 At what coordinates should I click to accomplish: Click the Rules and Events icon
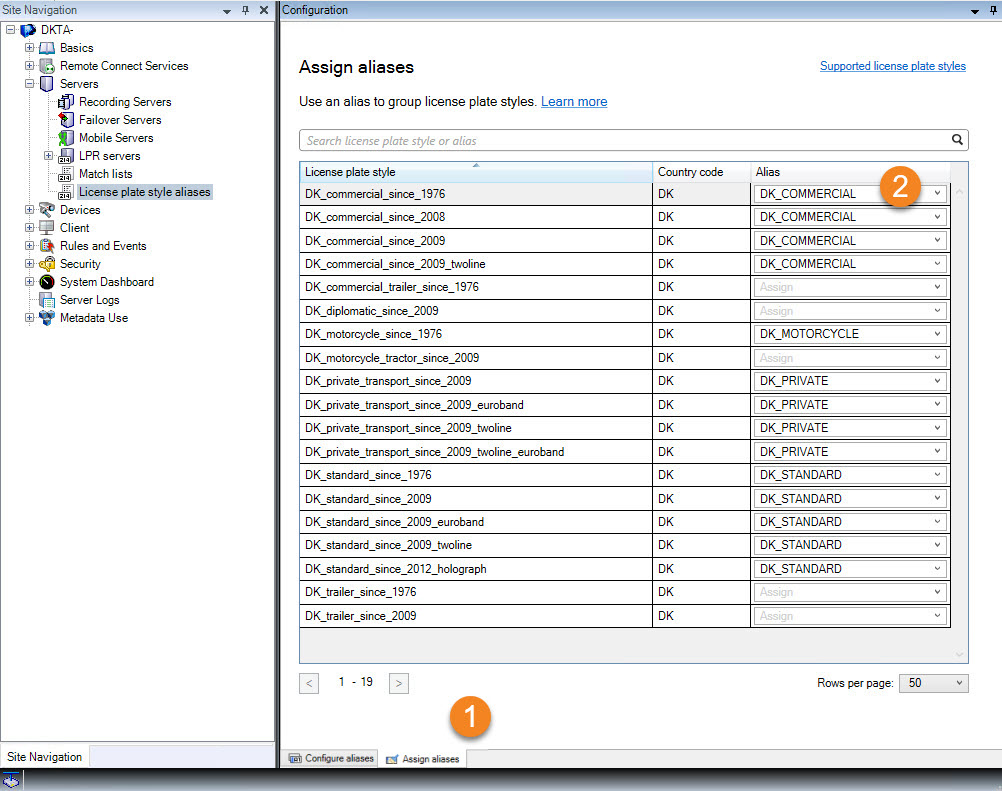click(47, 246)
